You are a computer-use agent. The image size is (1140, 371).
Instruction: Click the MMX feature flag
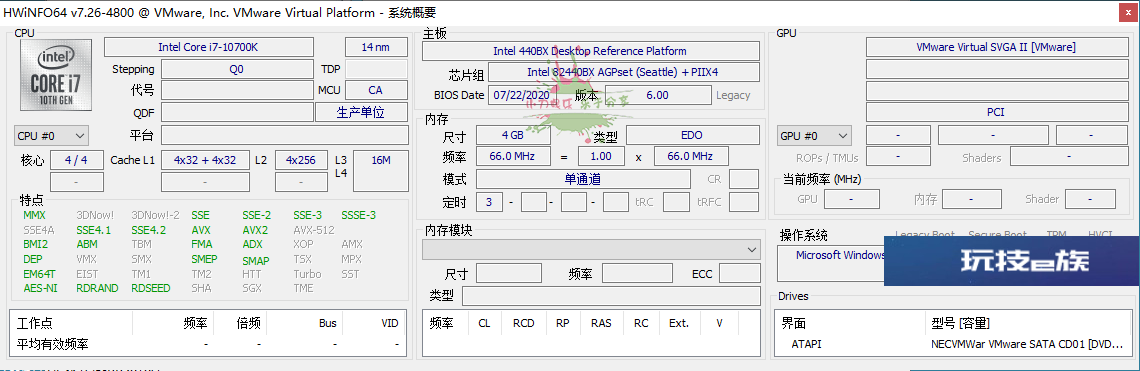tap(34, 215)
